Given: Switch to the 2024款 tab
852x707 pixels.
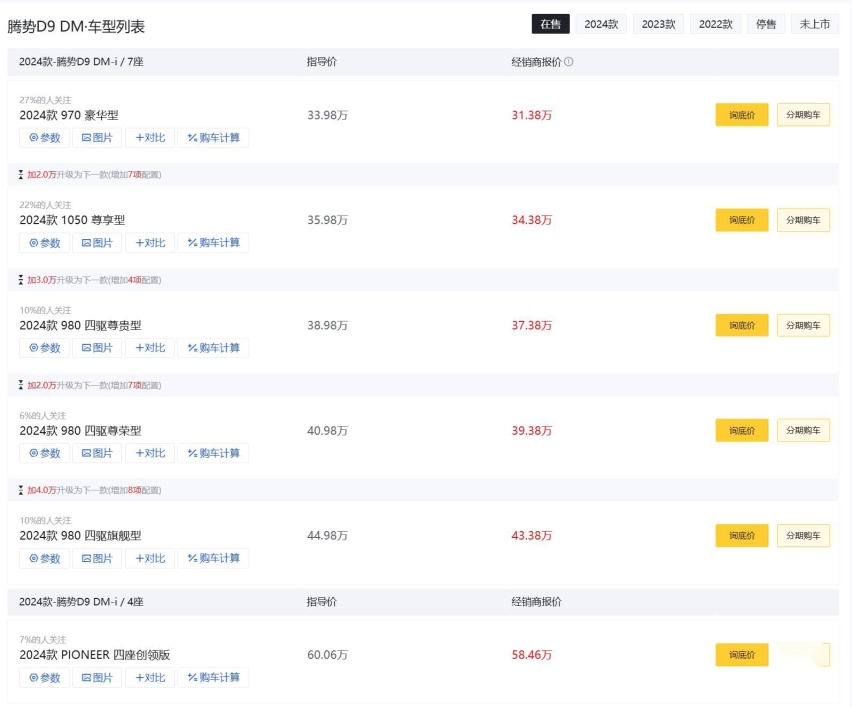Looking at the screenshot, I should pyautogui.click(x=601, y=24).
